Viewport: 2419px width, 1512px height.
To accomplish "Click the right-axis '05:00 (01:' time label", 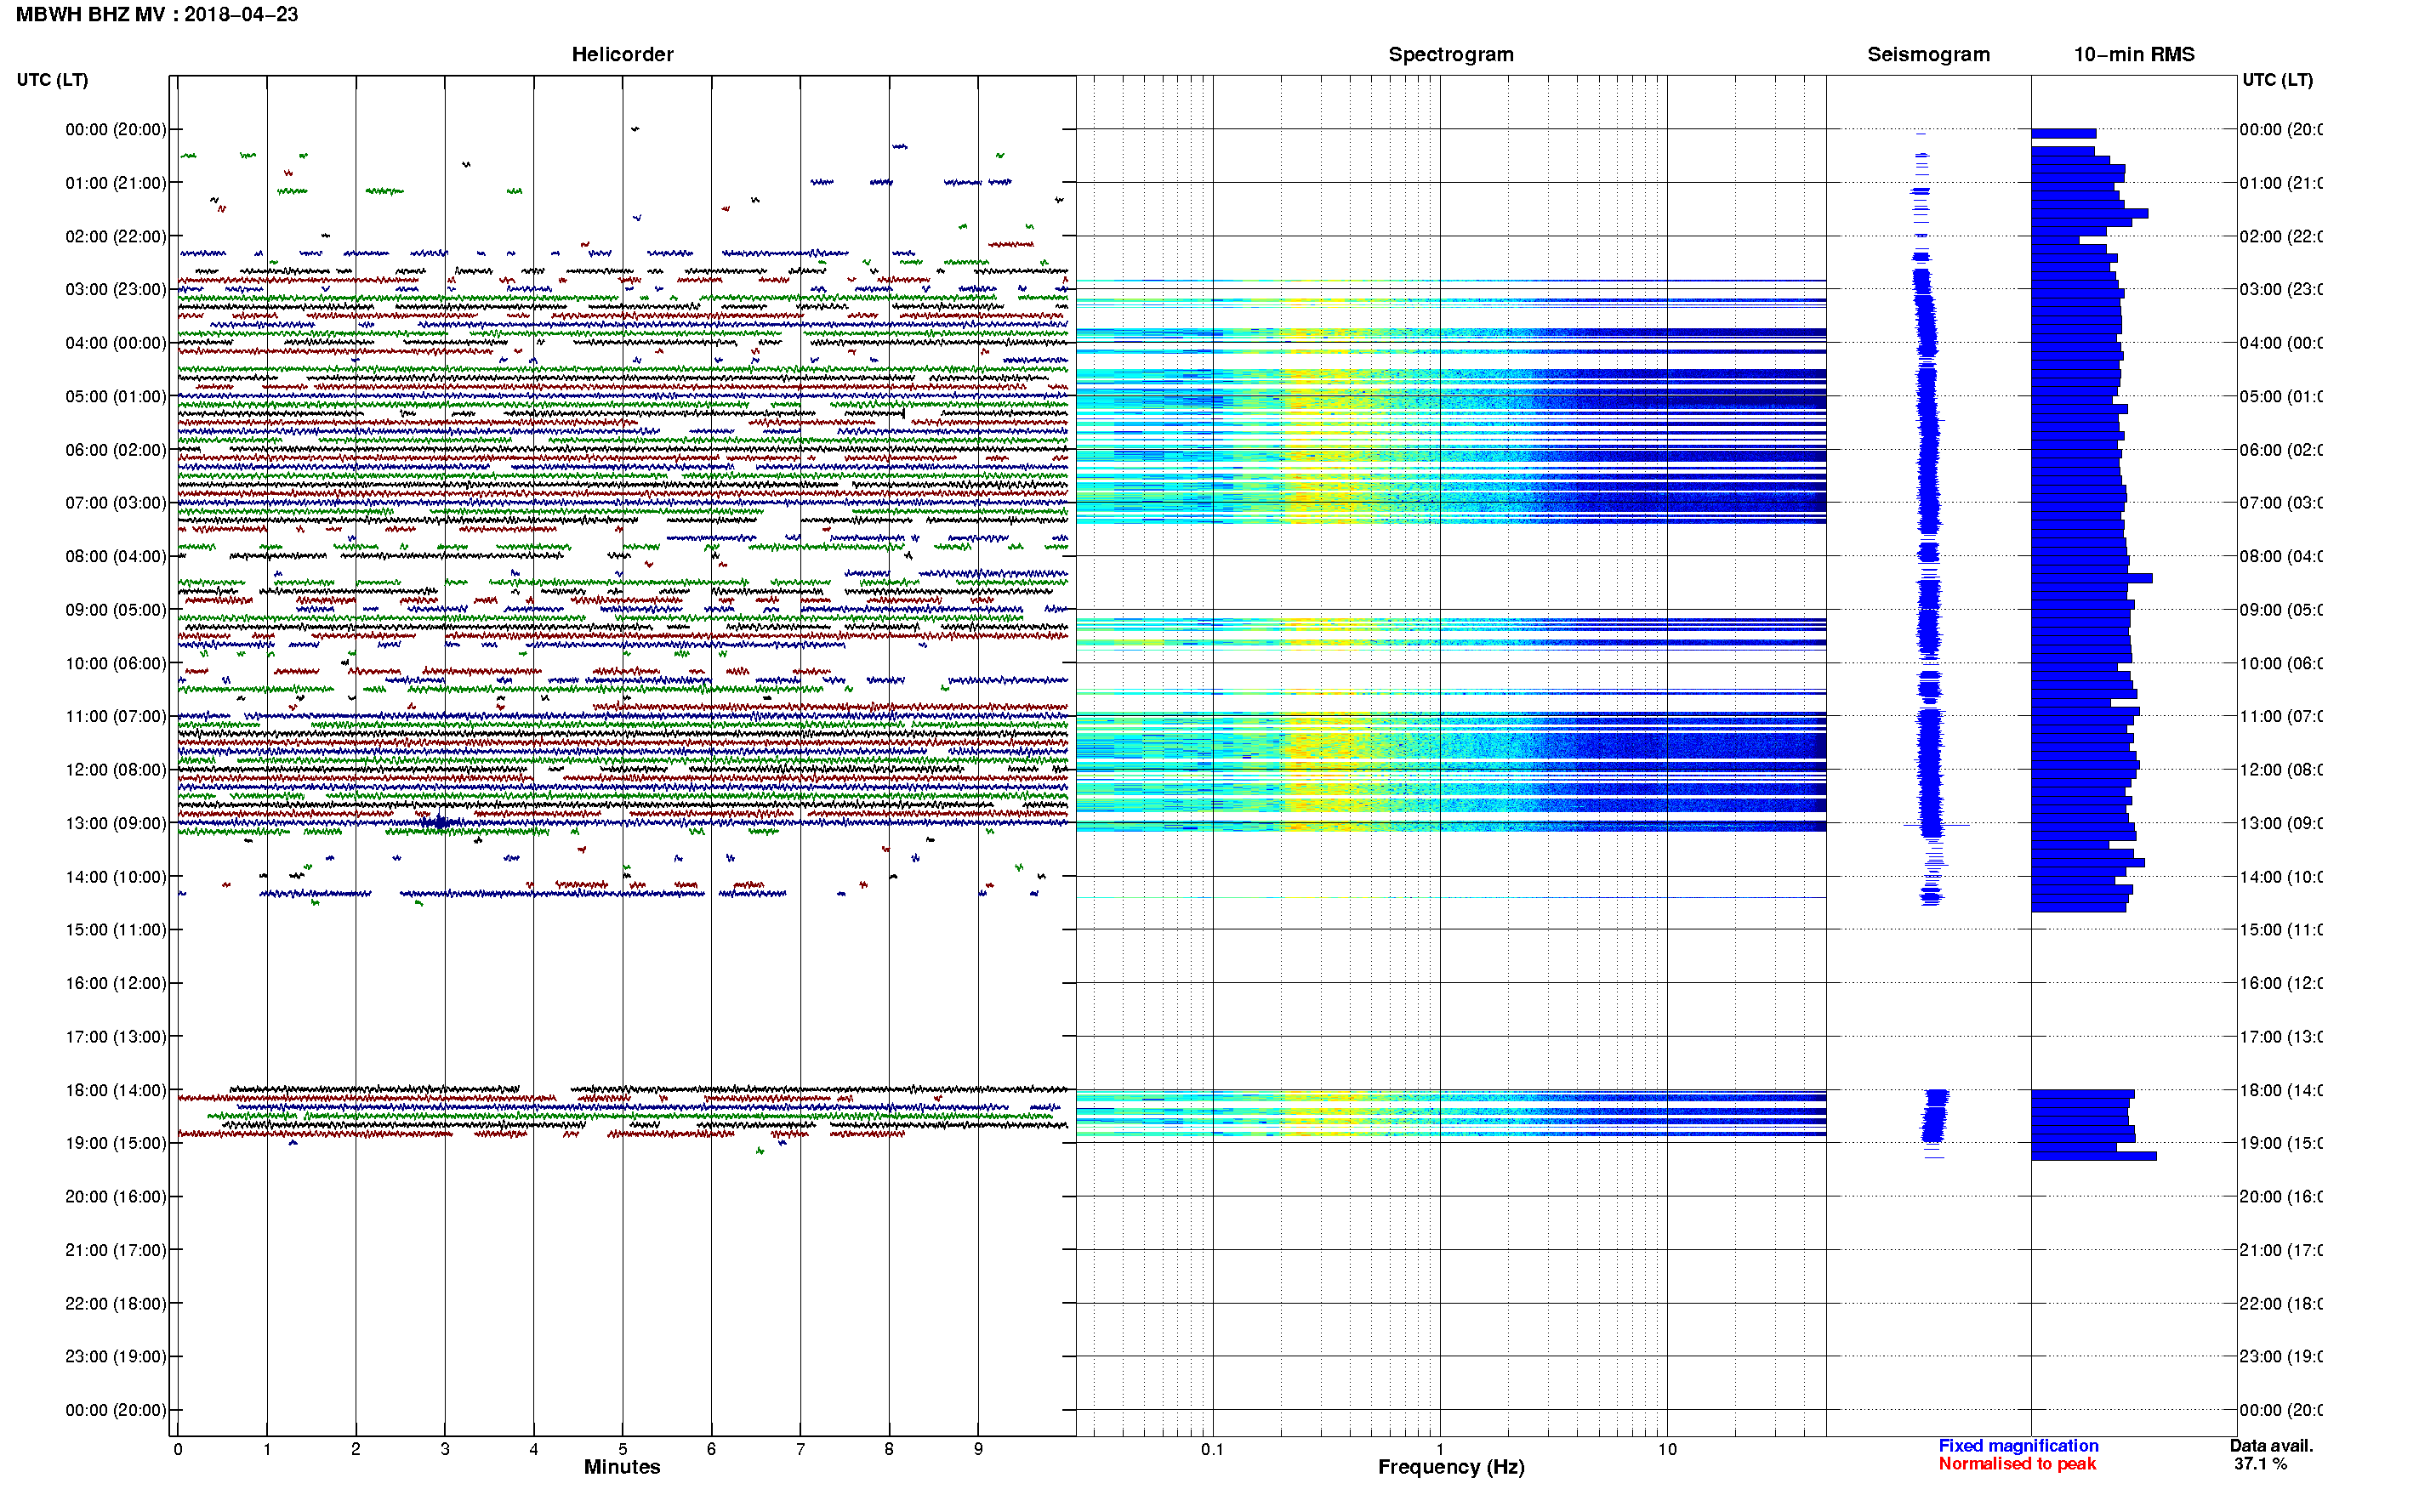I will click(x=2280, y=396).
